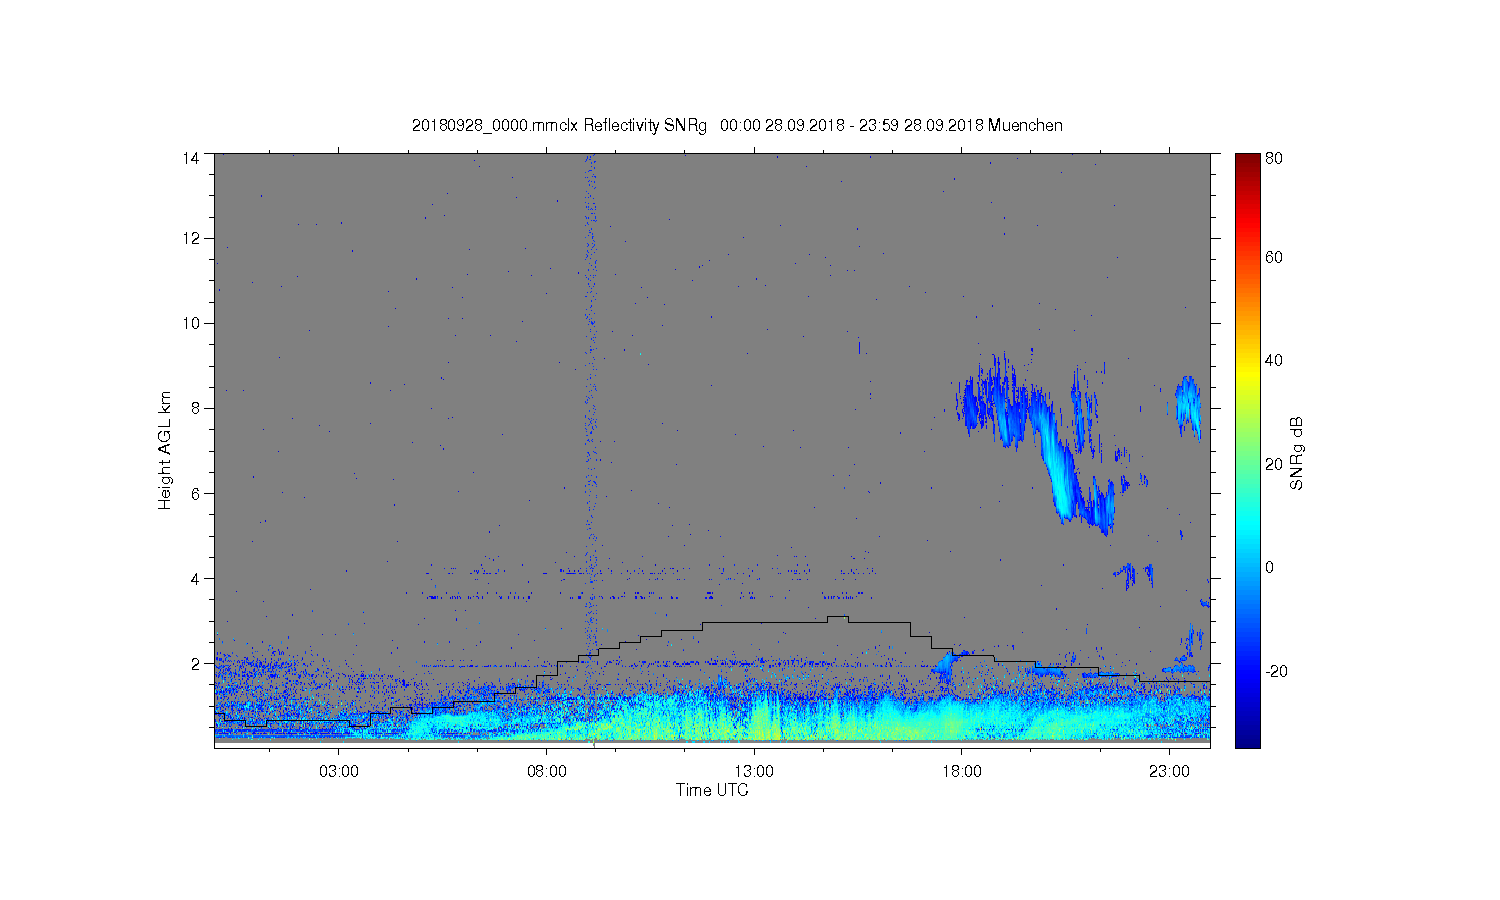Click the 'Height AGL km' y-axis label
Viewport: 1500px width, 900px height.
165,450
